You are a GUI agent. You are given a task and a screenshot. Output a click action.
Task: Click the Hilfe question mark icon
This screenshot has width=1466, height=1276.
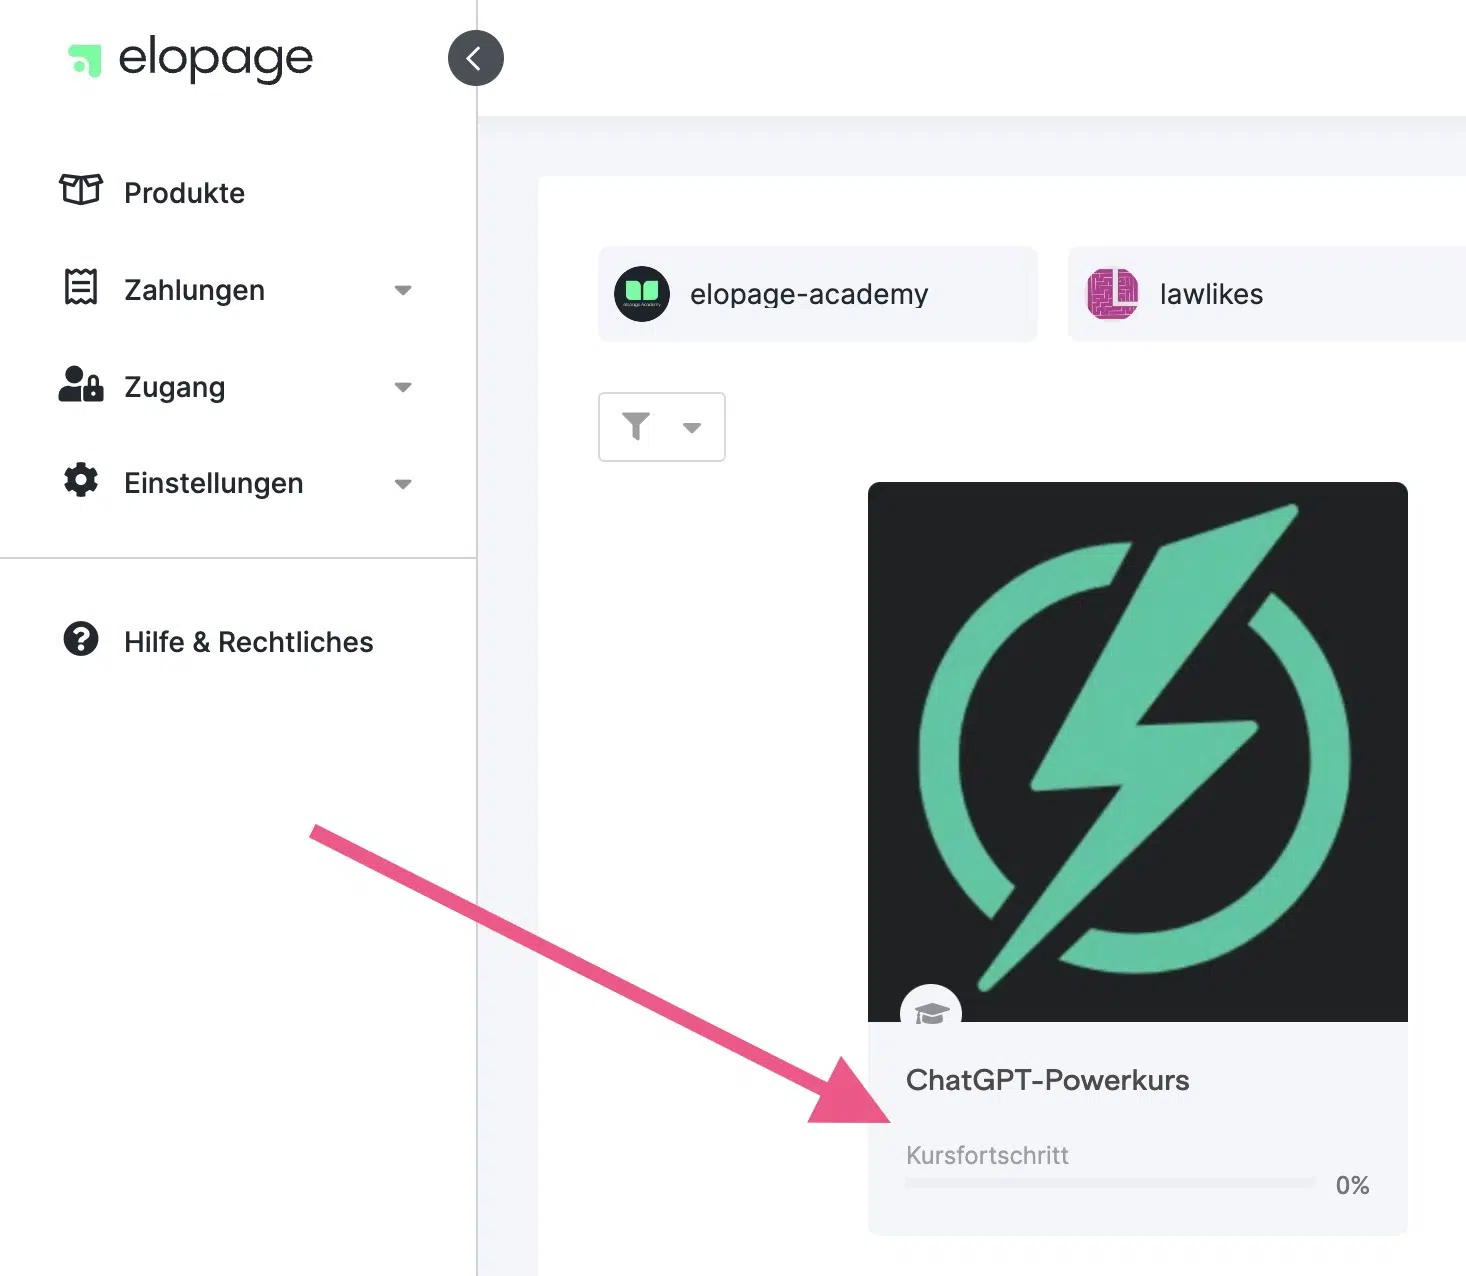[x=81, y=638]
